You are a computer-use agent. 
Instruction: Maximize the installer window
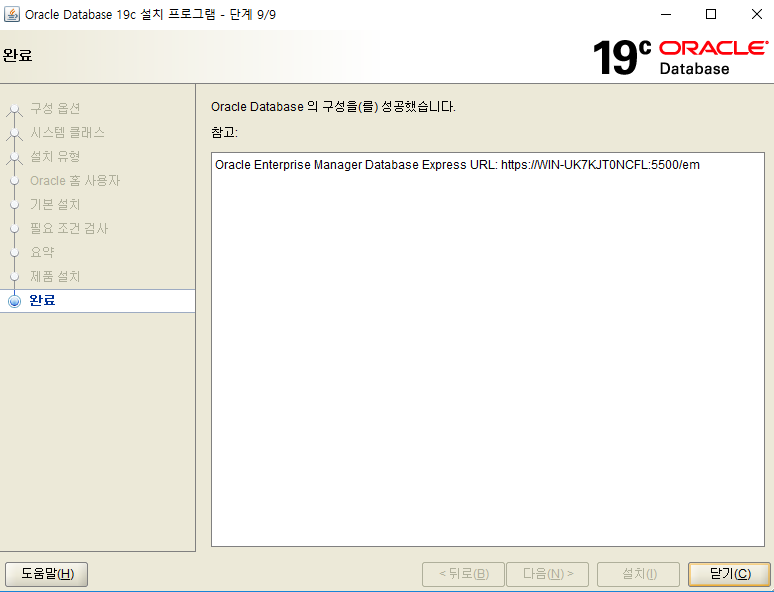pos(711,14)
